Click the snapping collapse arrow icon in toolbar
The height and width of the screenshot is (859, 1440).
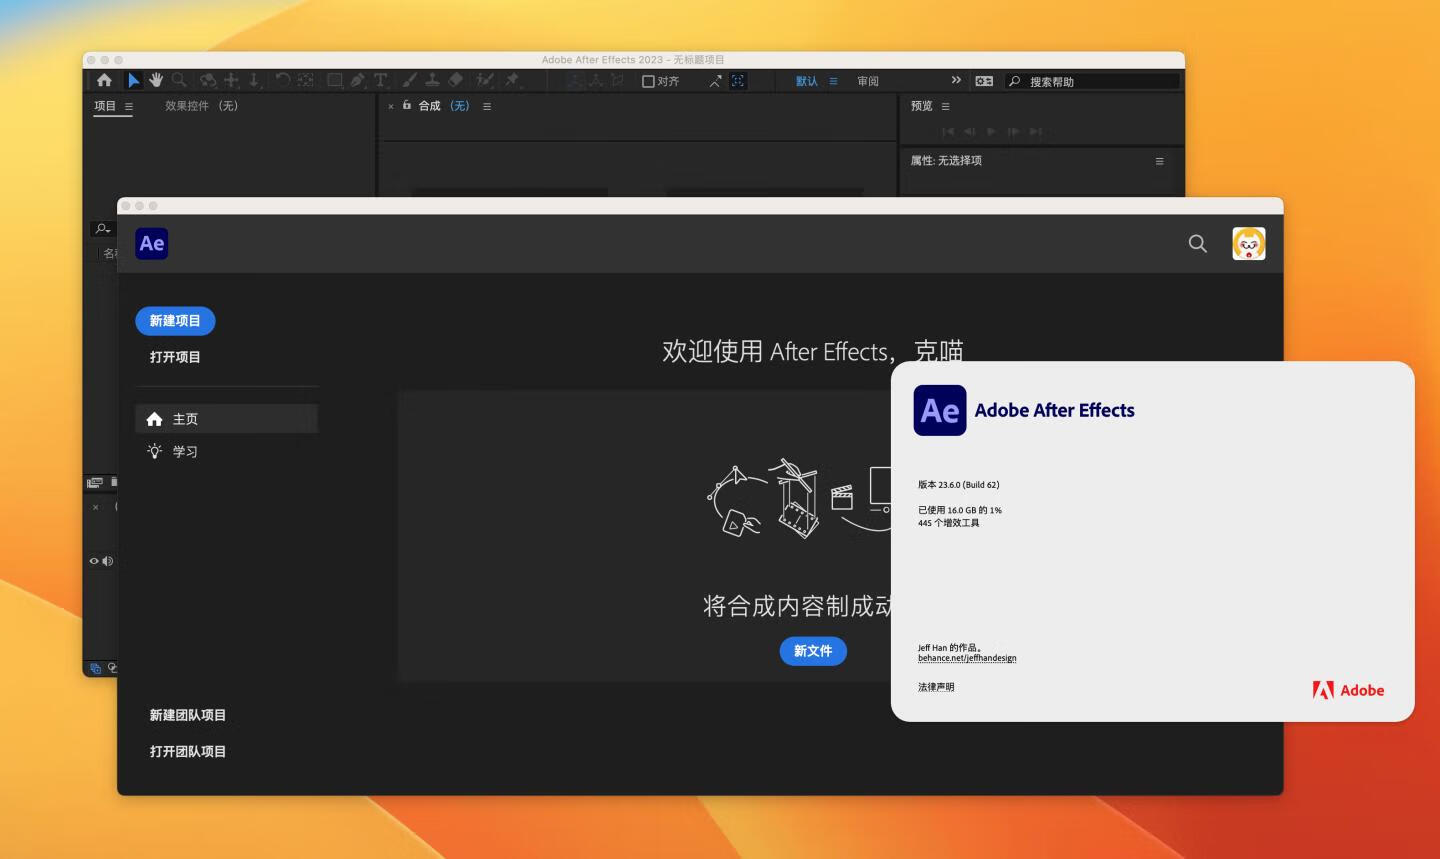point(715,81)
